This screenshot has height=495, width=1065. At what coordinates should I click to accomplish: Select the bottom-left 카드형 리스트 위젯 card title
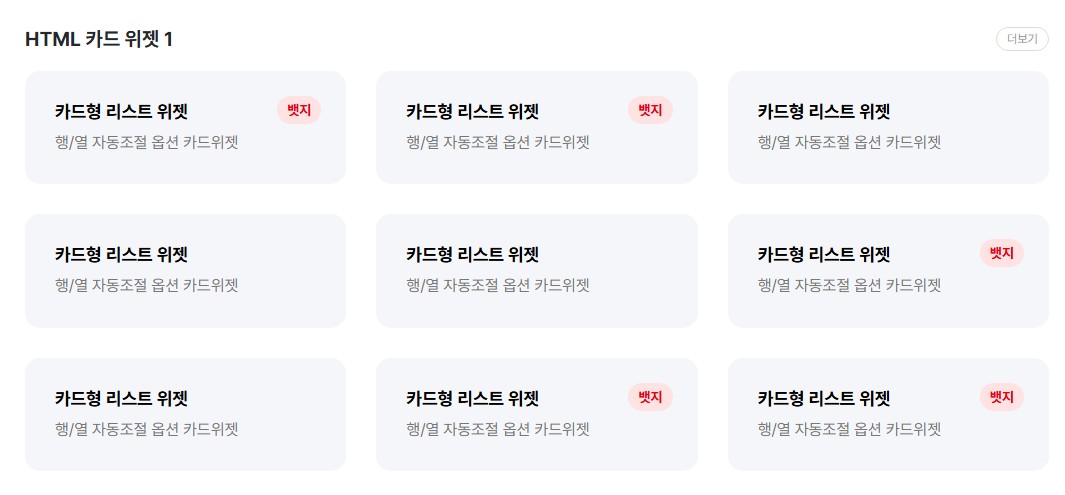pyautogui.click(x=121, y=399)
